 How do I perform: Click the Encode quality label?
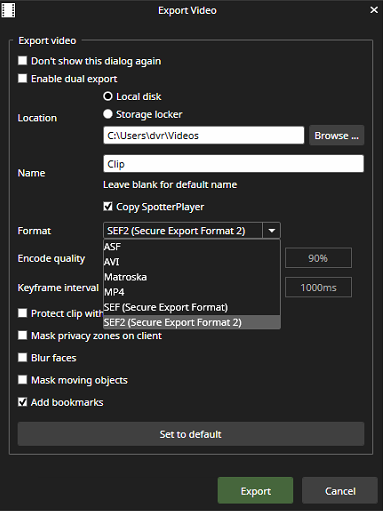(51, 259)
